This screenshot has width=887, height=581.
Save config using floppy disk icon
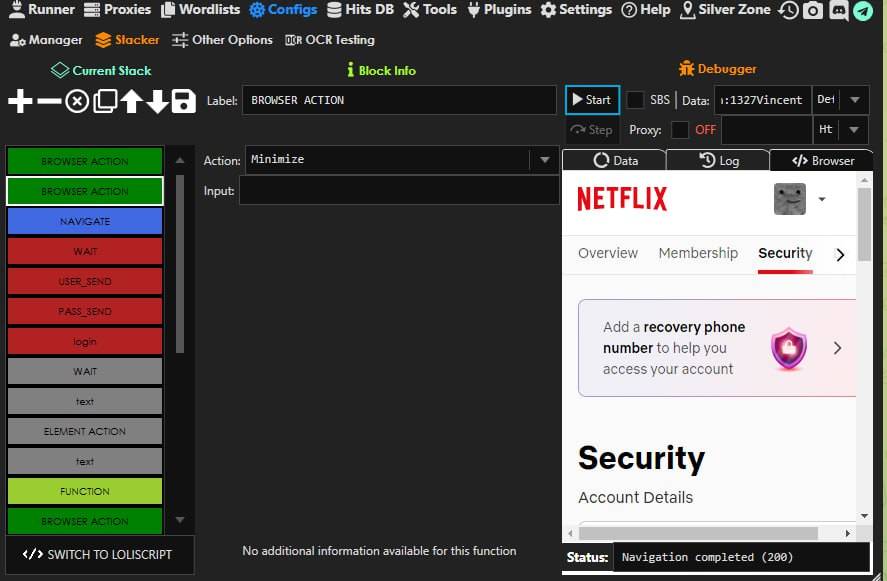click(x=183, y=101)
